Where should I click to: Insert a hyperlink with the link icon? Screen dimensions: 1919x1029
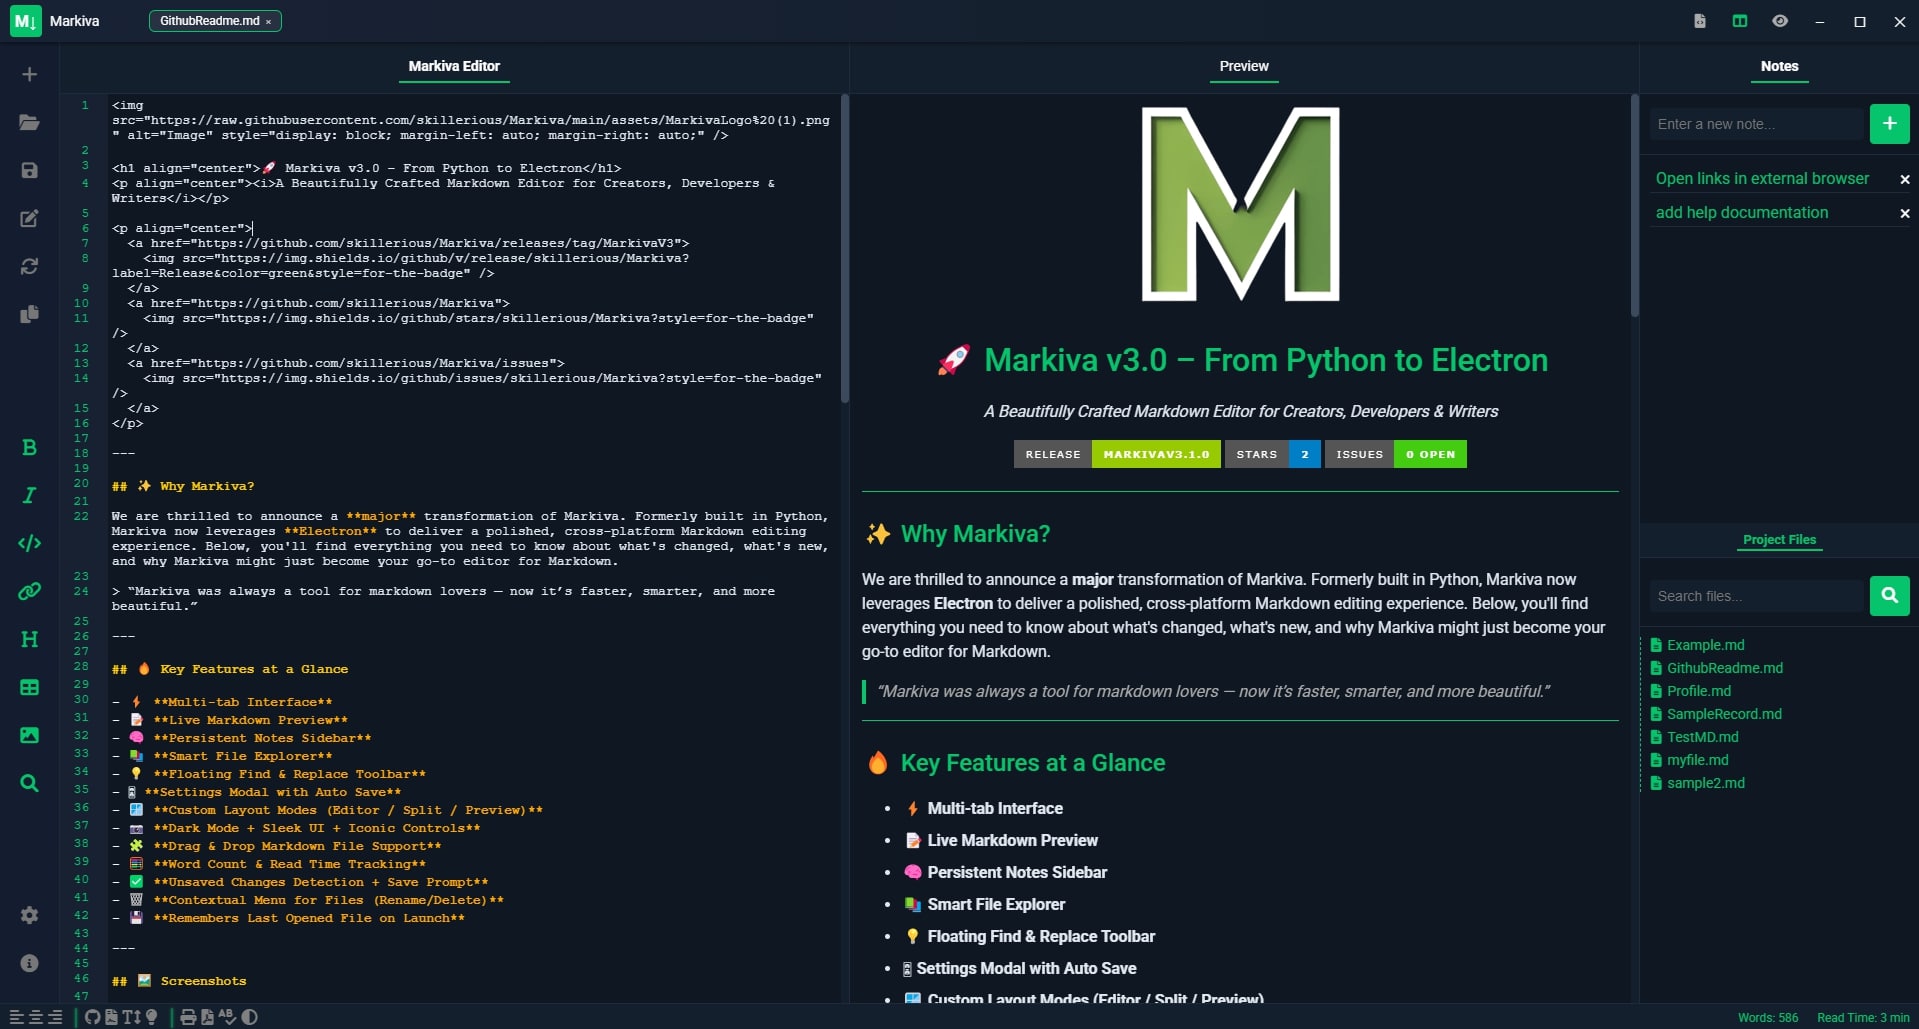pos(29,591)
